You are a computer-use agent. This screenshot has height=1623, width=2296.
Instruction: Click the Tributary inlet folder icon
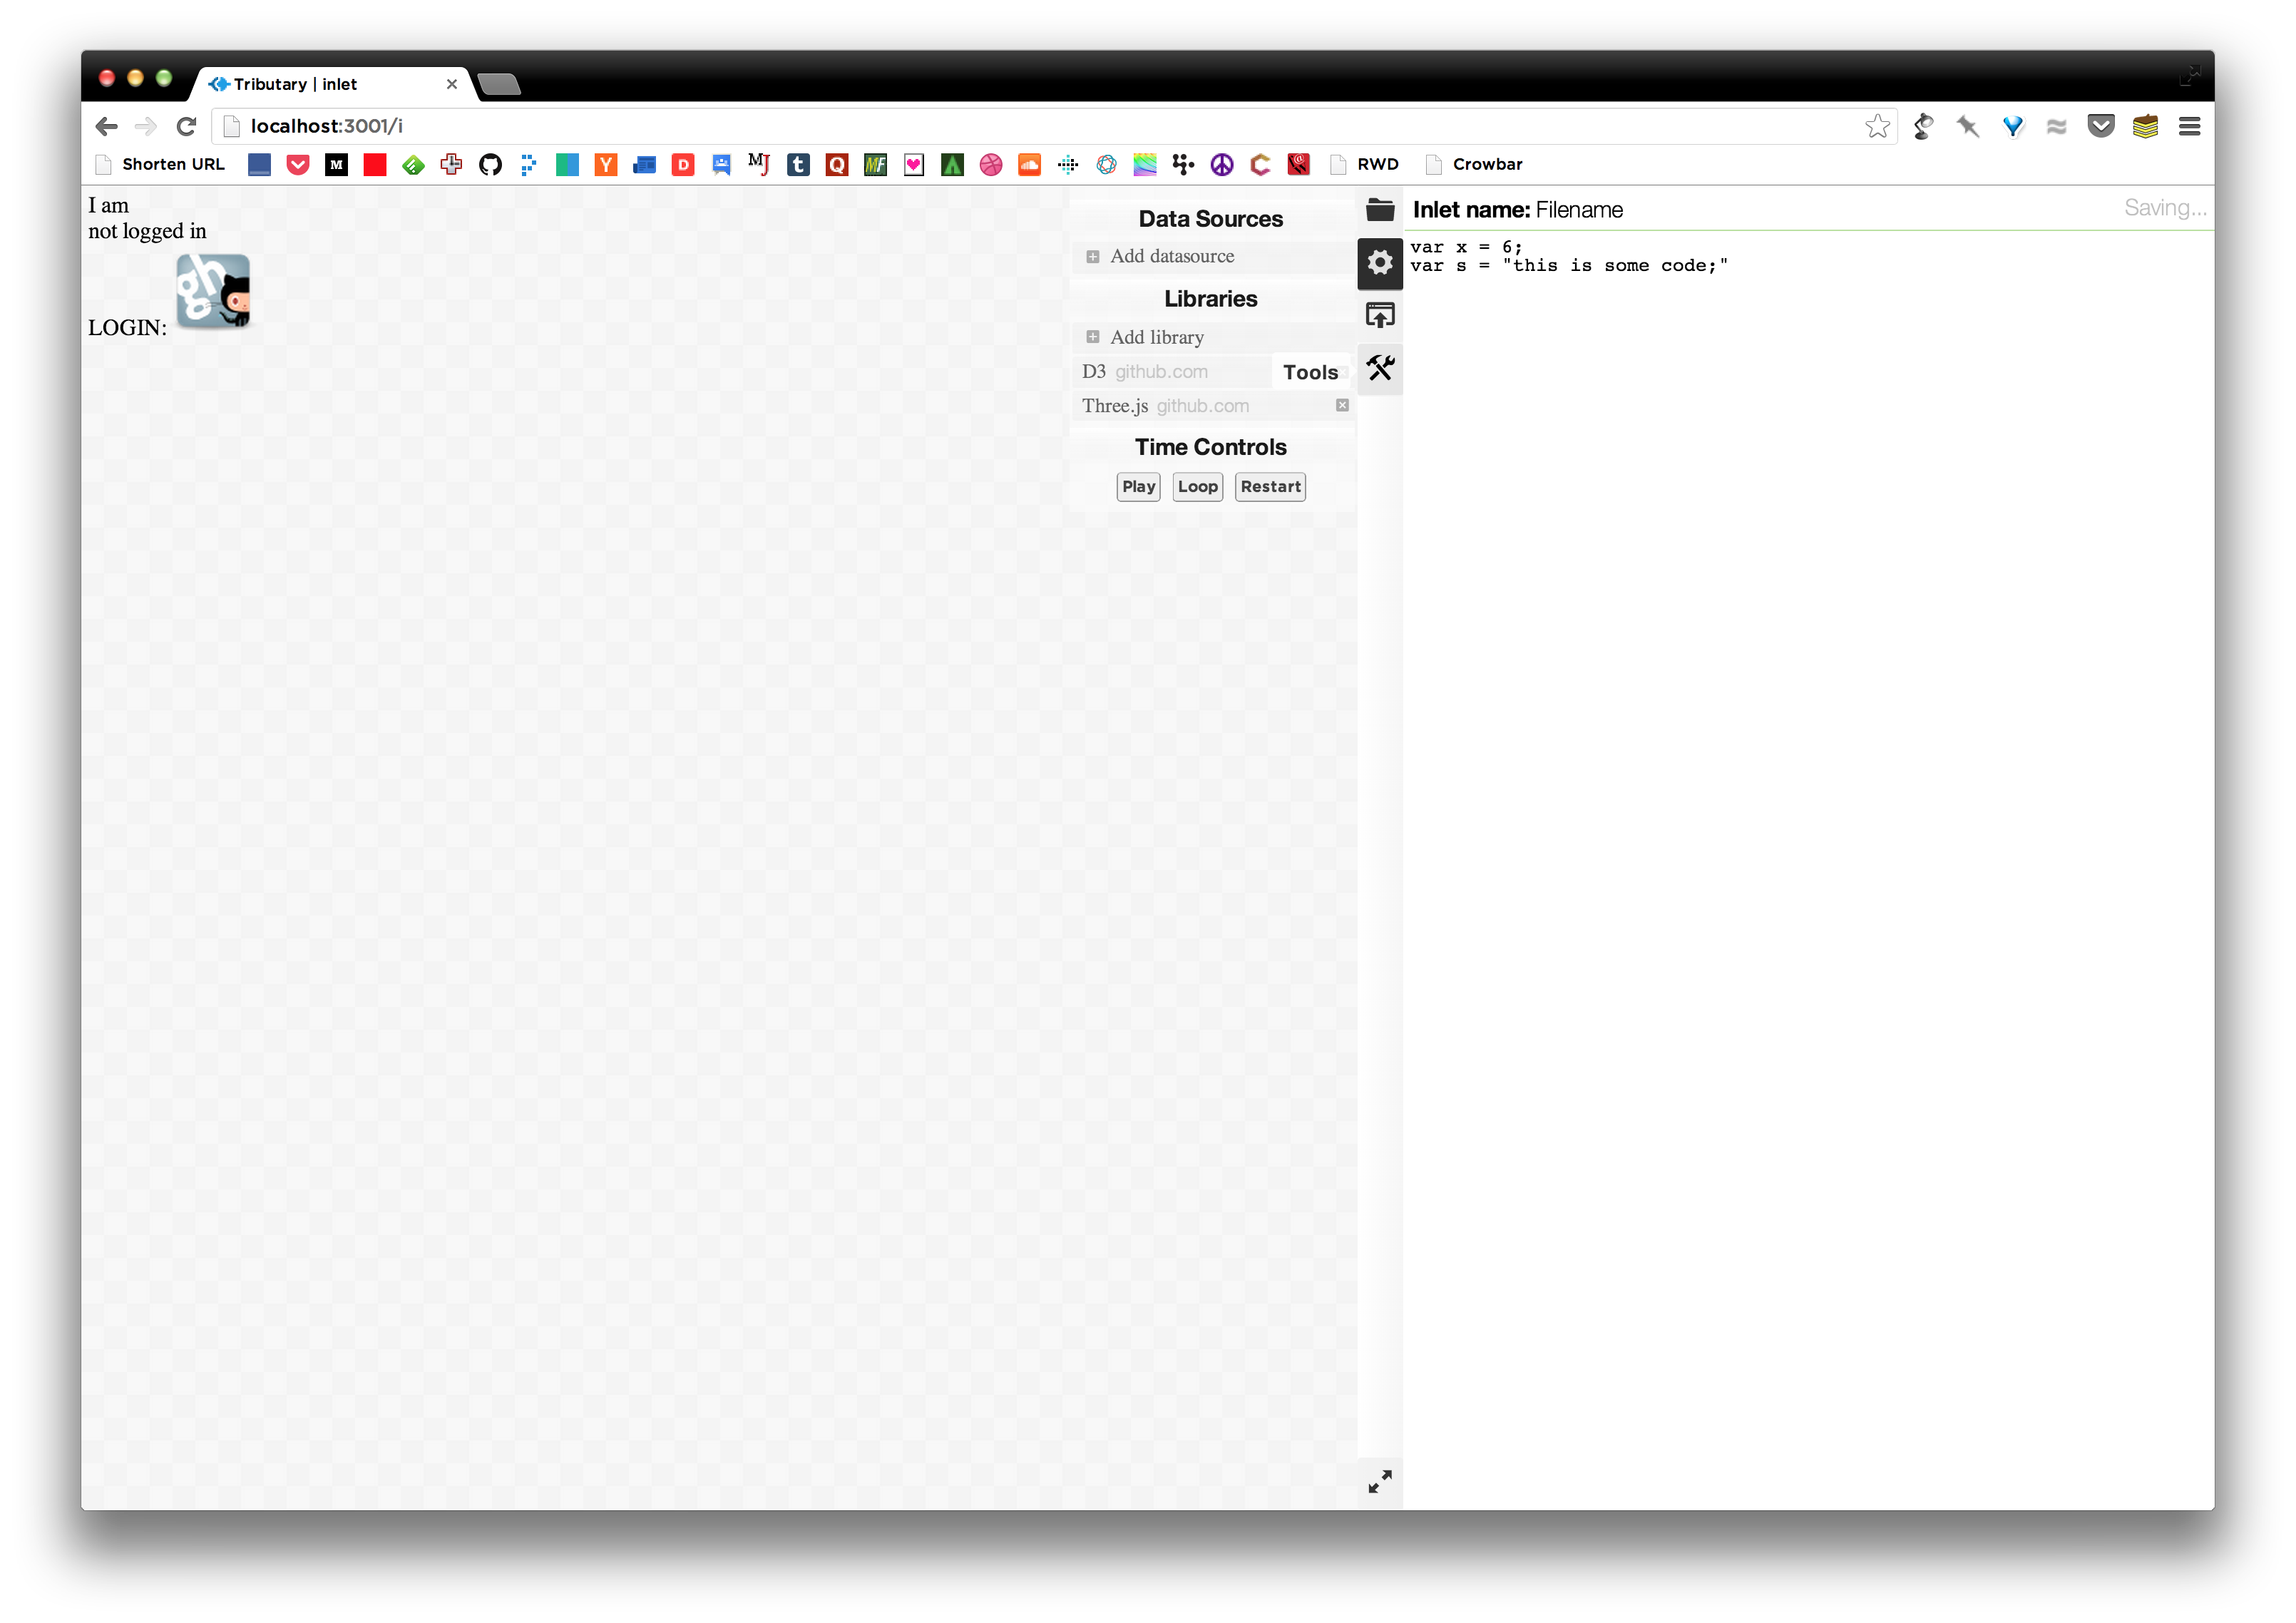point(1380,208)
